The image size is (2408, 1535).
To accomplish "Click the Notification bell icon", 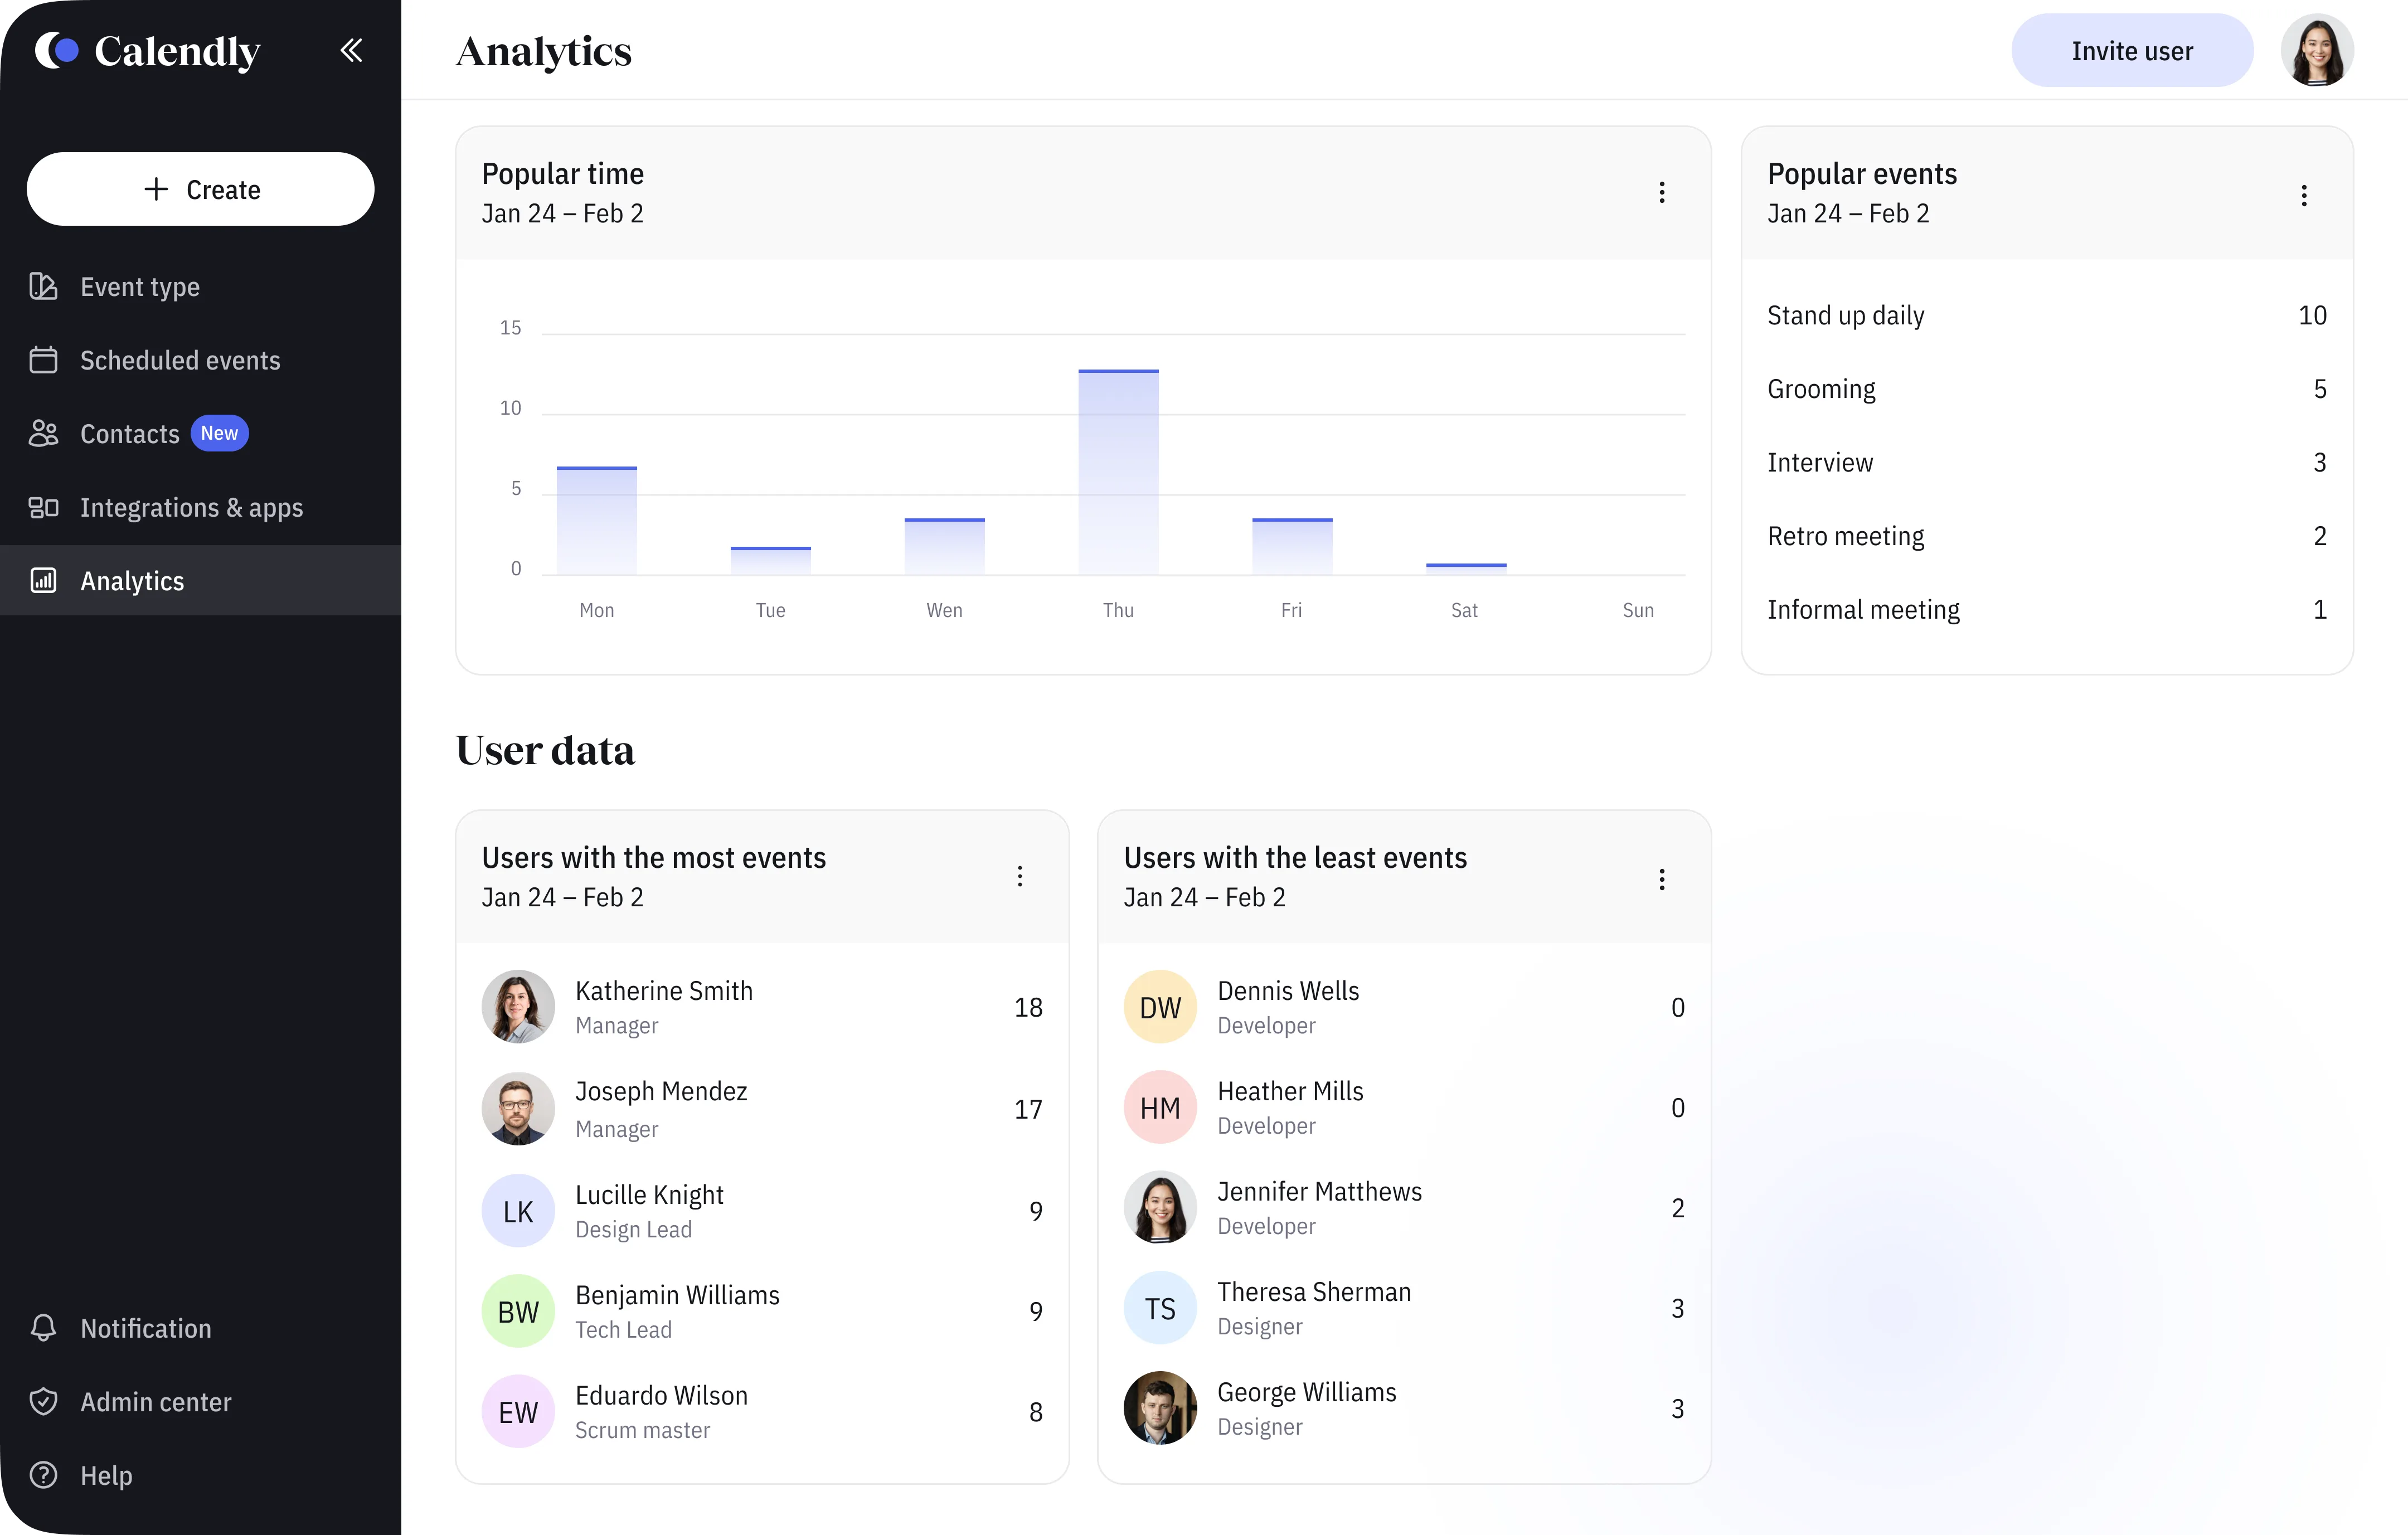I will 43,1327.
